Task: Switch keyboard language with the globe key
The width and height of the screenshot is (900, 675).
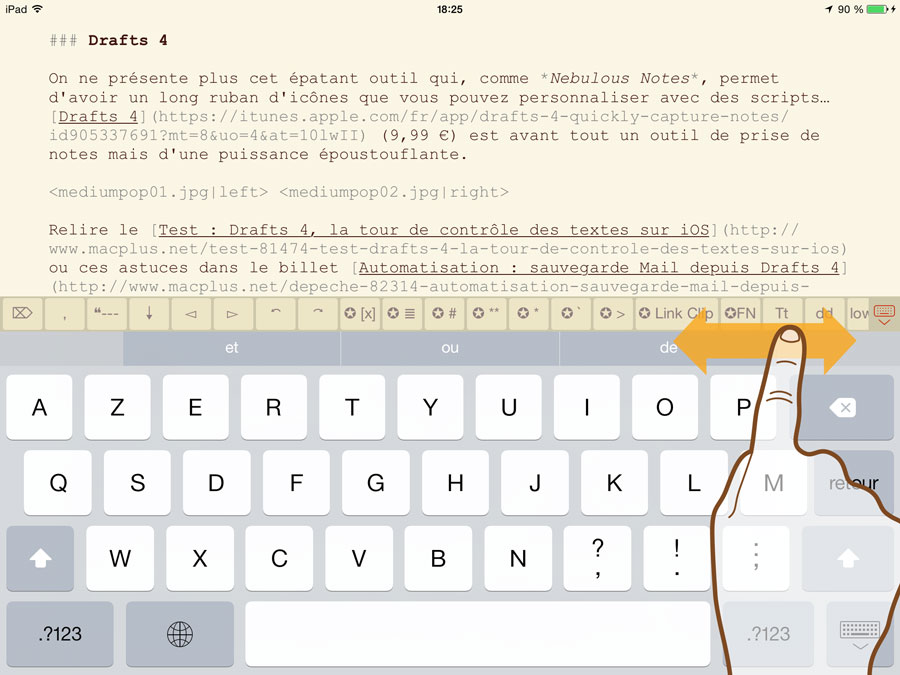Action: coord(180,634)
